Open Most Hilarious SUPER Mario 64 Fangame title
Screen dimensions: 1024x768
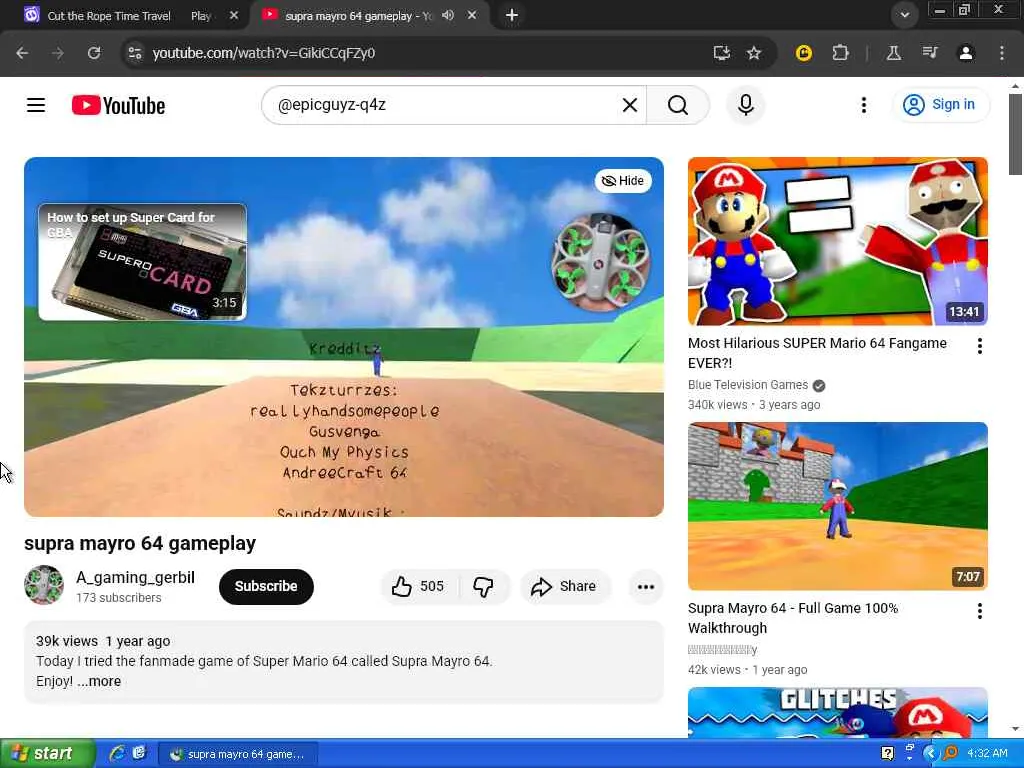817,353
